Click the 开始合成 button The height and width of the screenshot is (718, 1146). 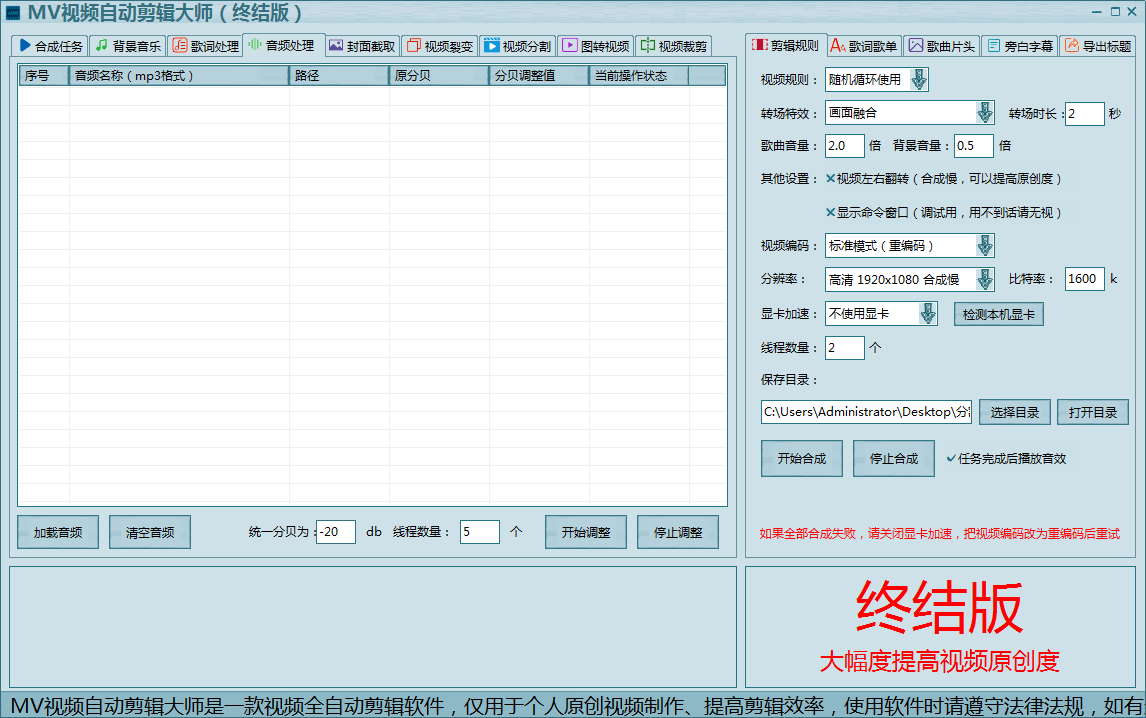(802, 458)
